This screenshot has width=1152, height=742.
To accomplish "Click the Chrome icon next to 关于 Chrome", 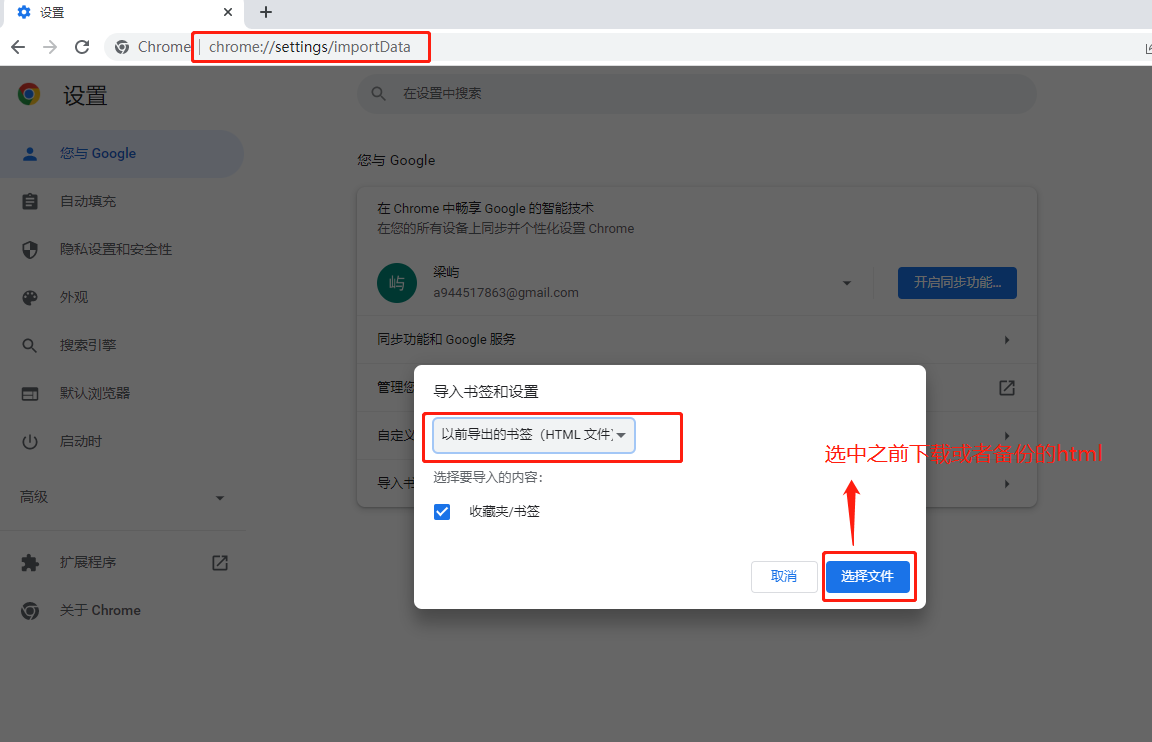I will (x=30, y=610).
